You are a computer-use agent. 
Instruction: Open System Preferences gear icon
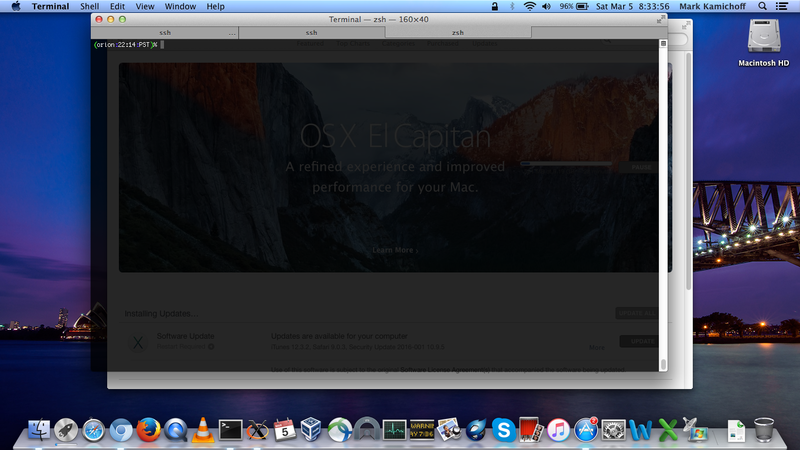pyautogui.click(x=613, y=430)
